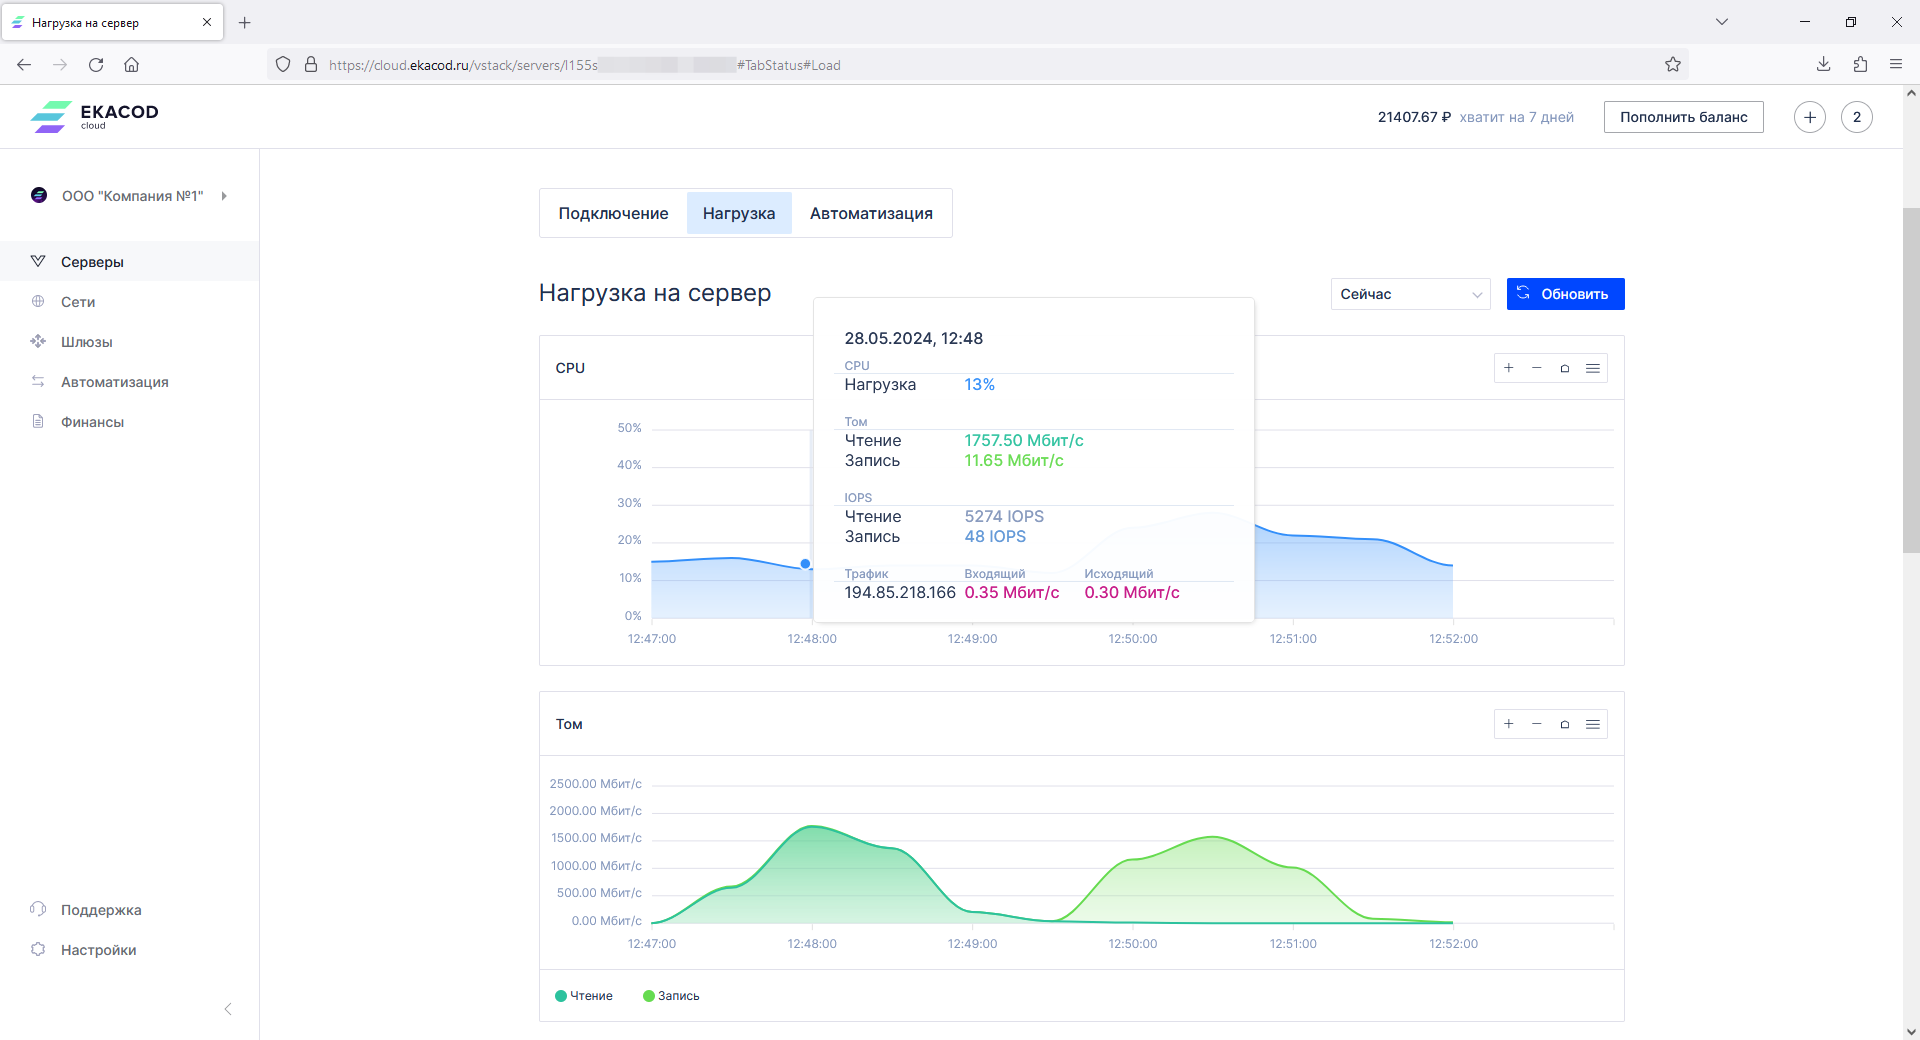Zoom out on the CPU chart
Viewport: 1920px width, 1040px height.
1537,368
